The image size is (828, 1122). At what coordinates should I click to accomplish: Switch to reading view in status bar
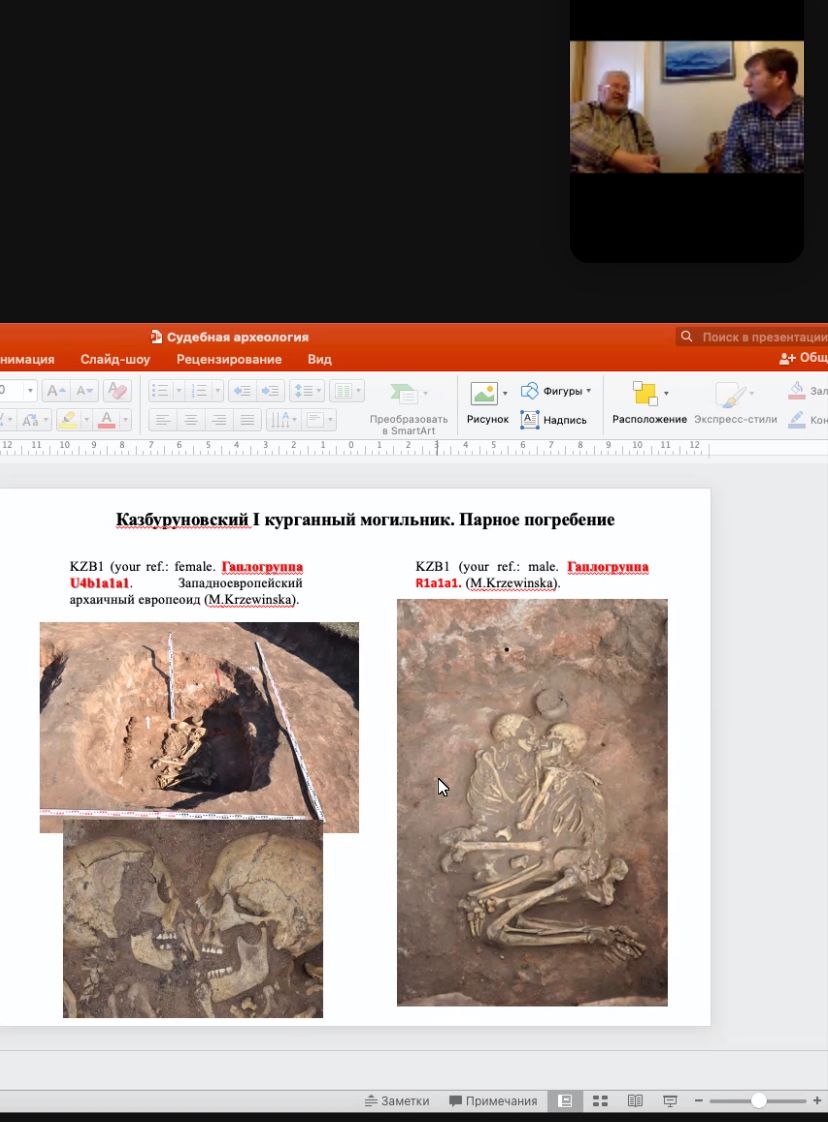(x=635, y=1101)
